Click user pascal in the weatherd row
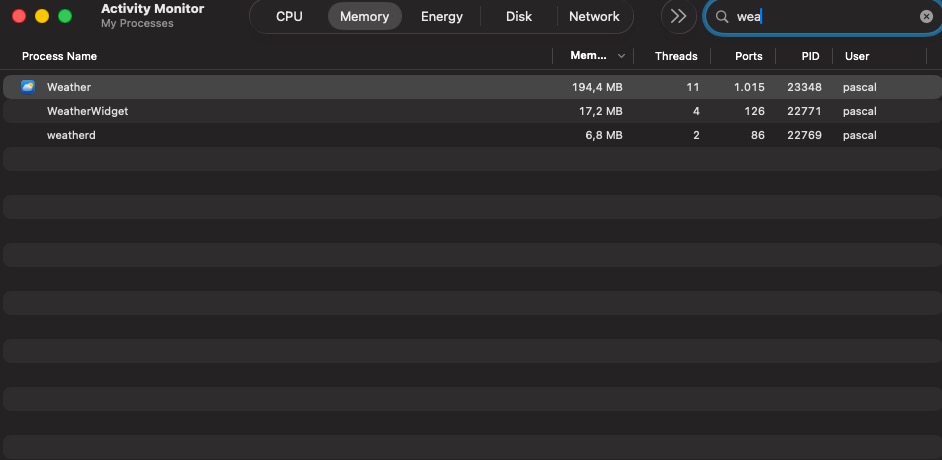This screenshot has width=942, height=460. (x=860, y=135)
